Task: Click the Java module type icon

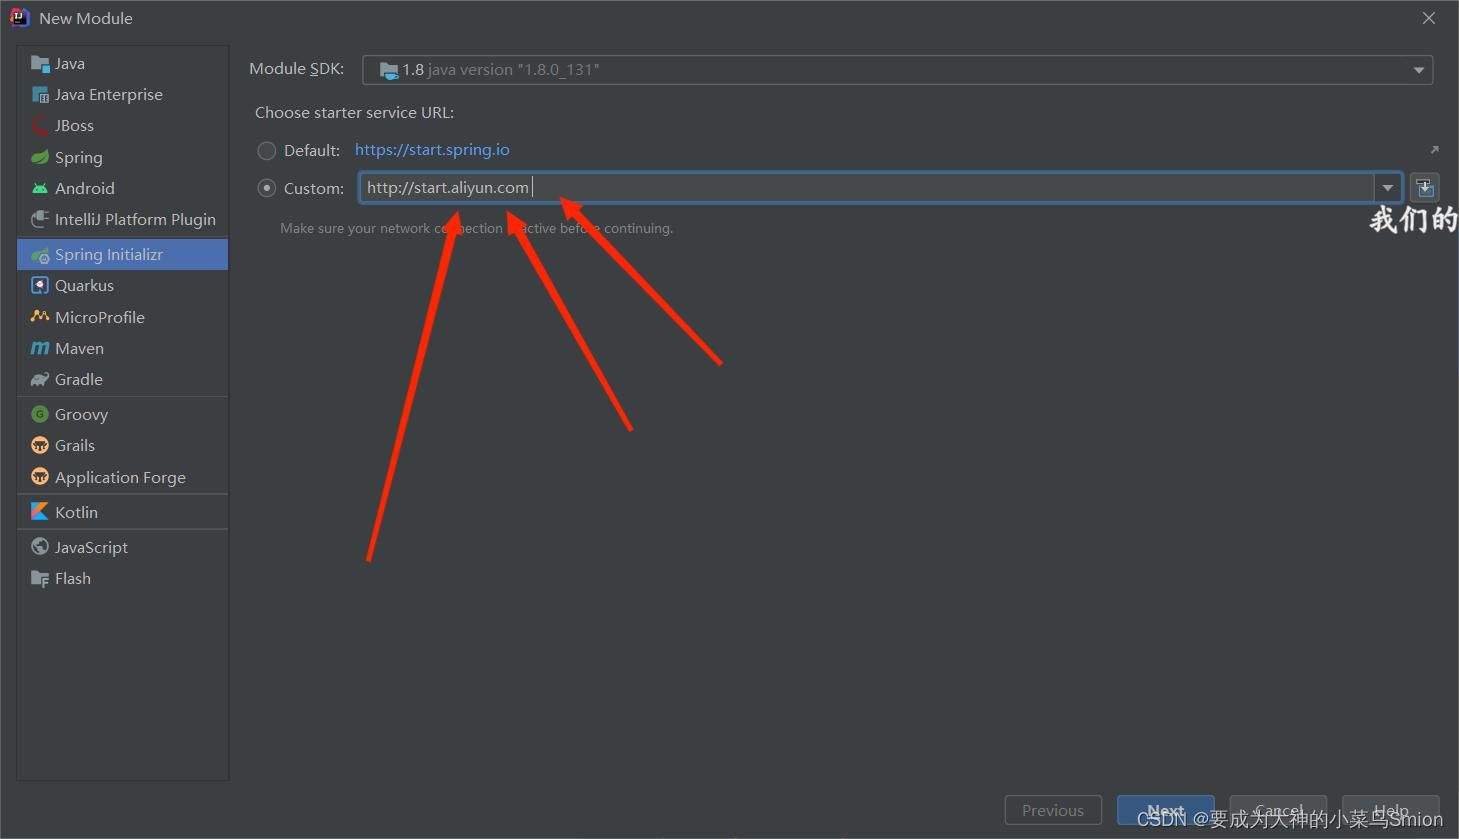Action: point(40,64)
